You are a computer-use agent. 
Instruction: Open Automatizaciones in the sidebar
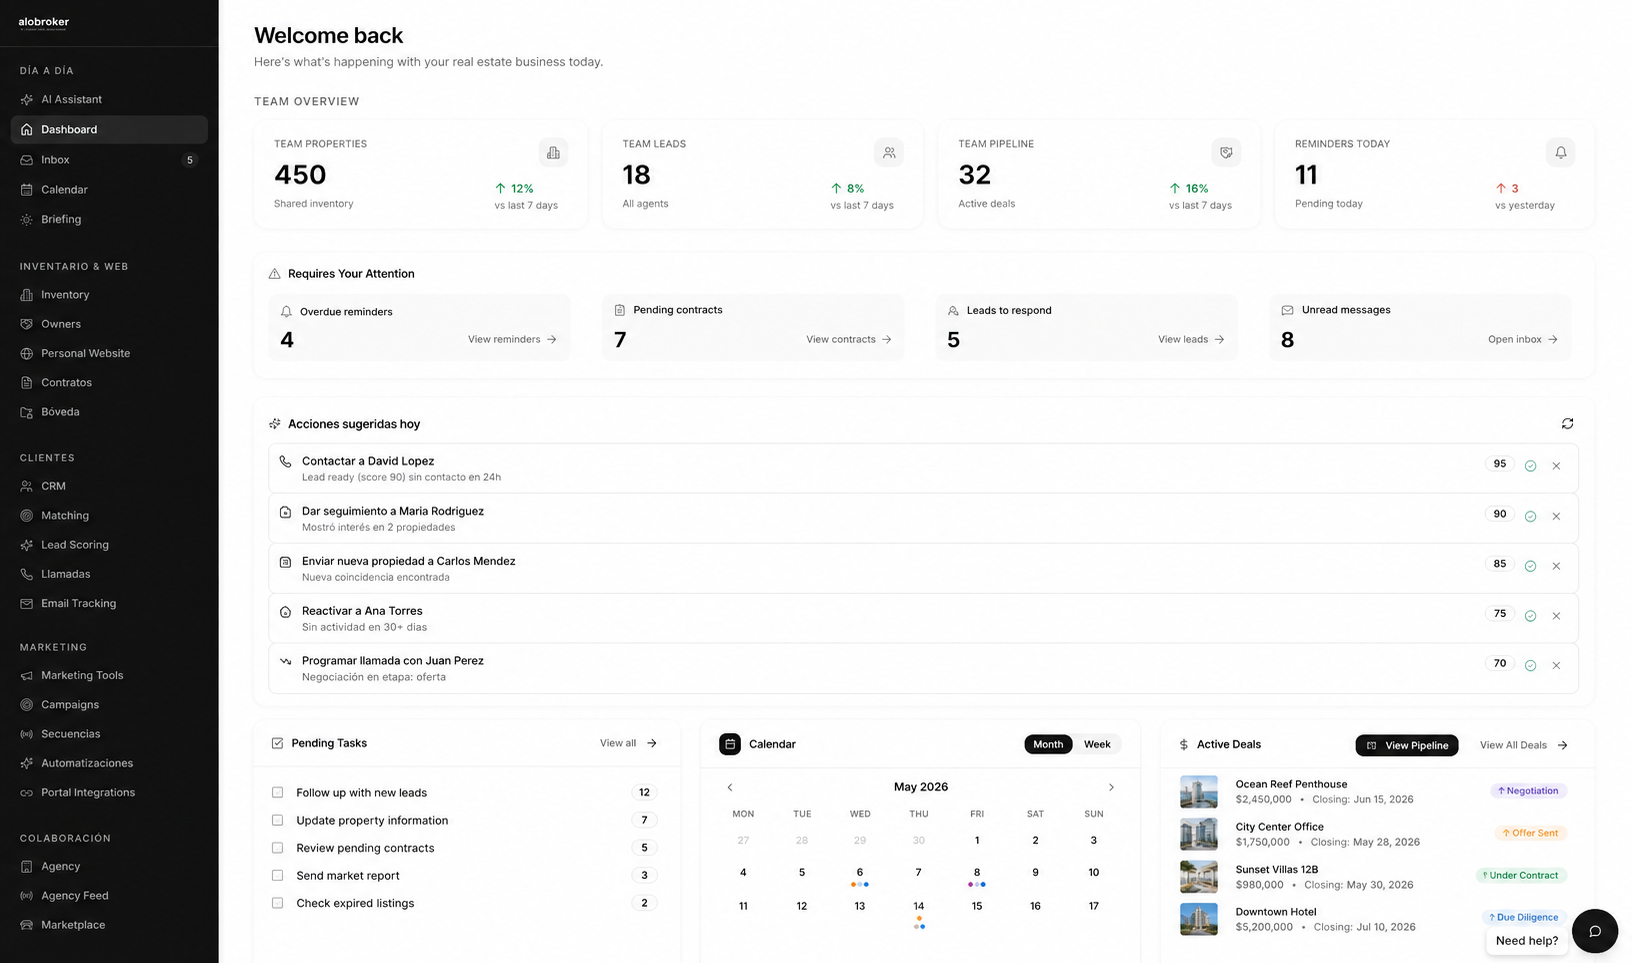[109, 763]
